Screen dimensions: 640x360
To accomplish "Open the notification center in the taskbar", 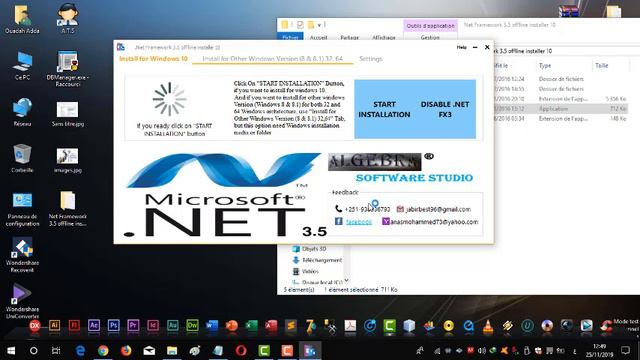I will tap(625, 351).
